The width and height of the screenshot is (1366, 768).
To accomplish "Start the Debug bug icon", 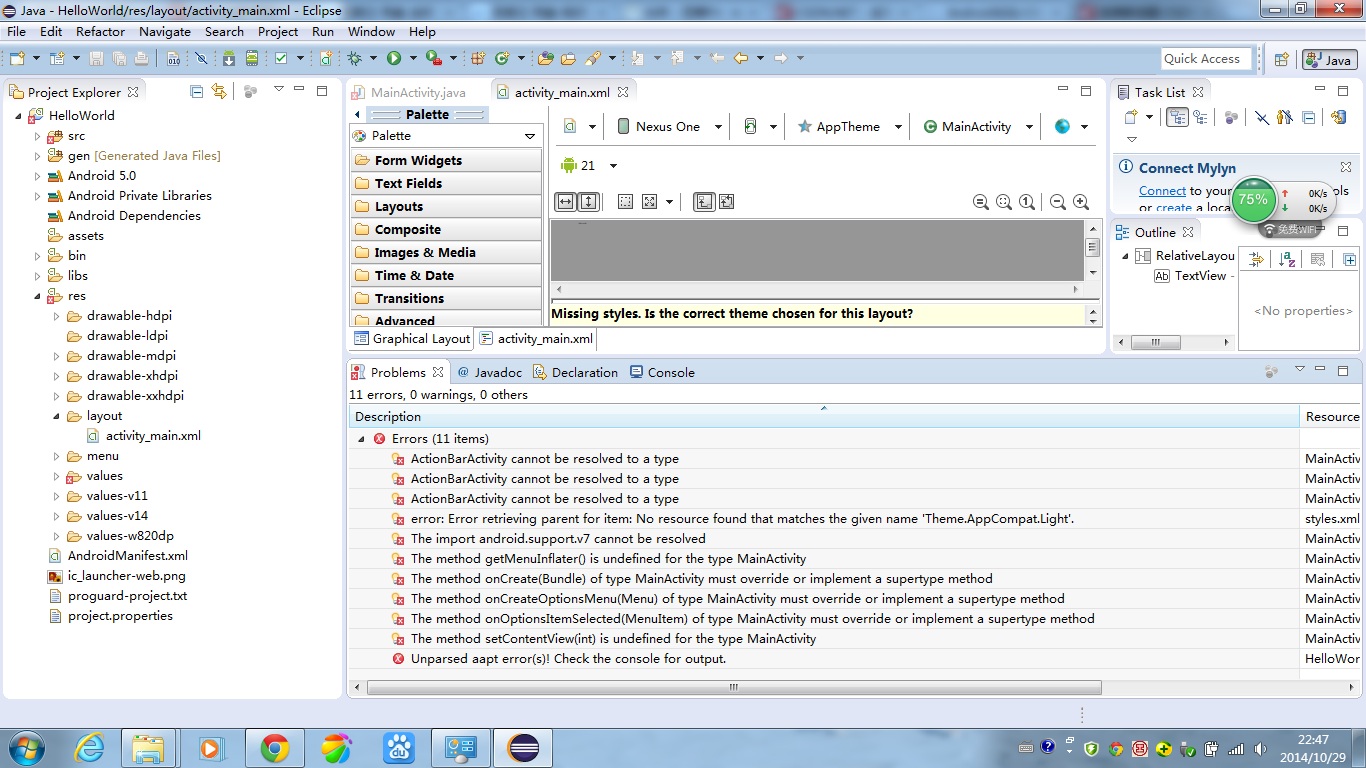I will click(x=355, y=59).
